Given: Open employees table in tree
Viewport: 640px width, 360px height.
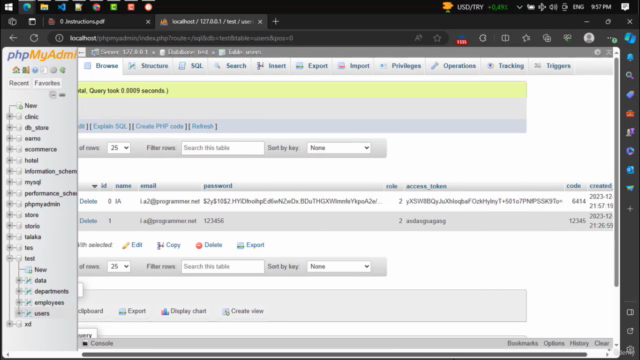Looking at the screenshot, I should click(x=49, y=302).
